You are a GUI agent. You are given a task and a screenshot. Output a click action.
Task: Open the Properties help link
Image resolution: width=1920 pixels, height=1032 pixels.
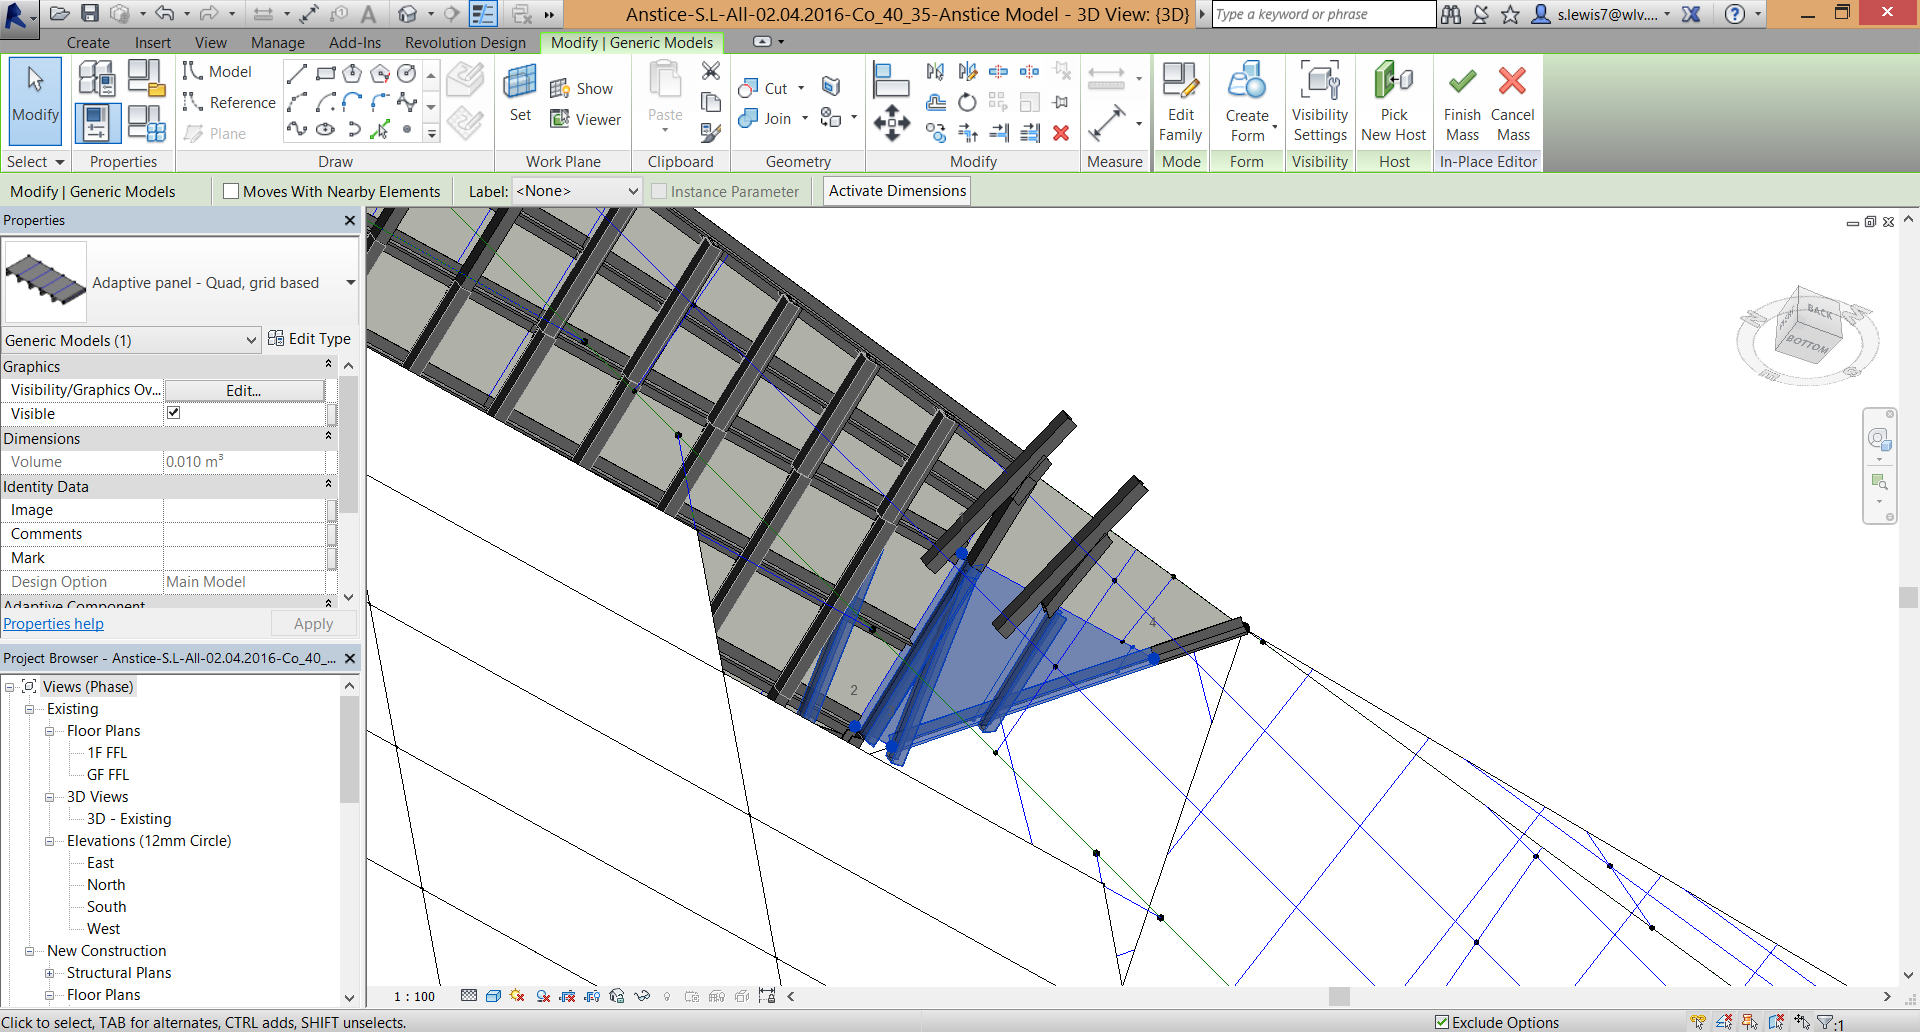click(x=54, y=624)
